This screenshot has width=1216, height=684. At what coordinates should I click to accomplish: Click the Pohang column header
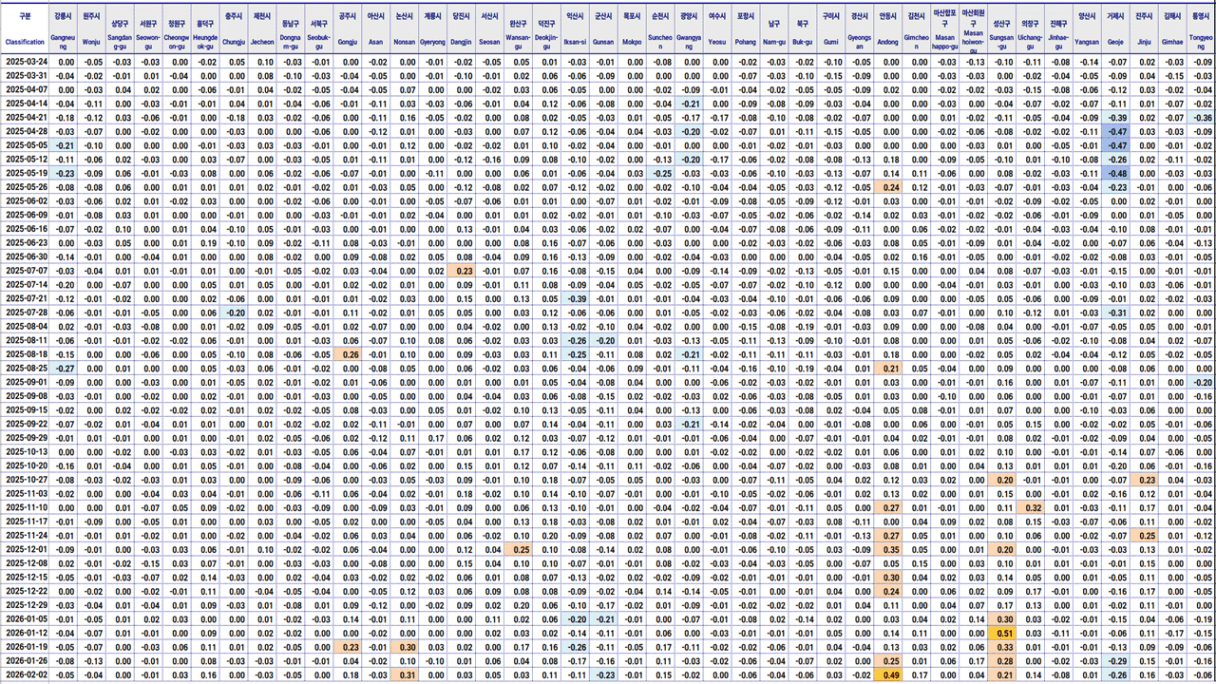click(745, 30)
